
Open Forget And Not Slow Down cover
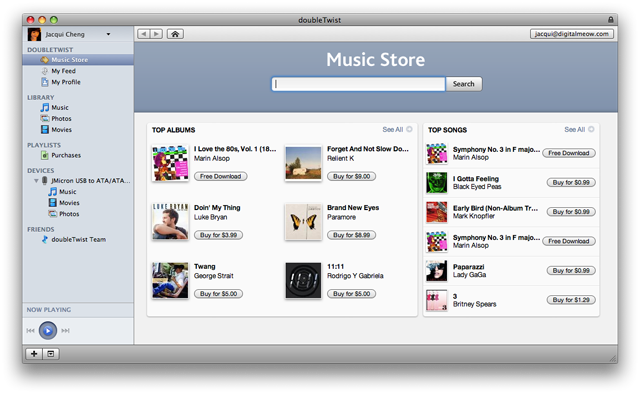303,163
